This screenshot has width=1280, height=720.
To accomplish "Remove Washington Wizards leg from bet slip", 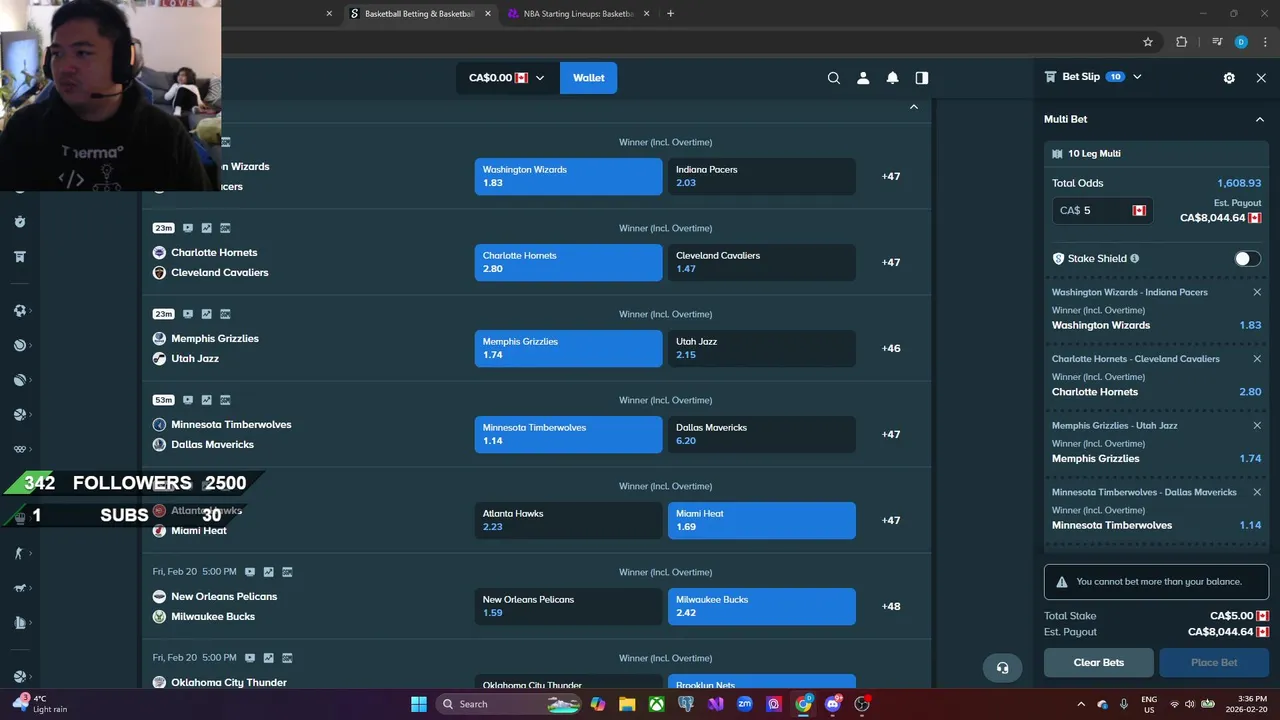I will point(1257,292).
